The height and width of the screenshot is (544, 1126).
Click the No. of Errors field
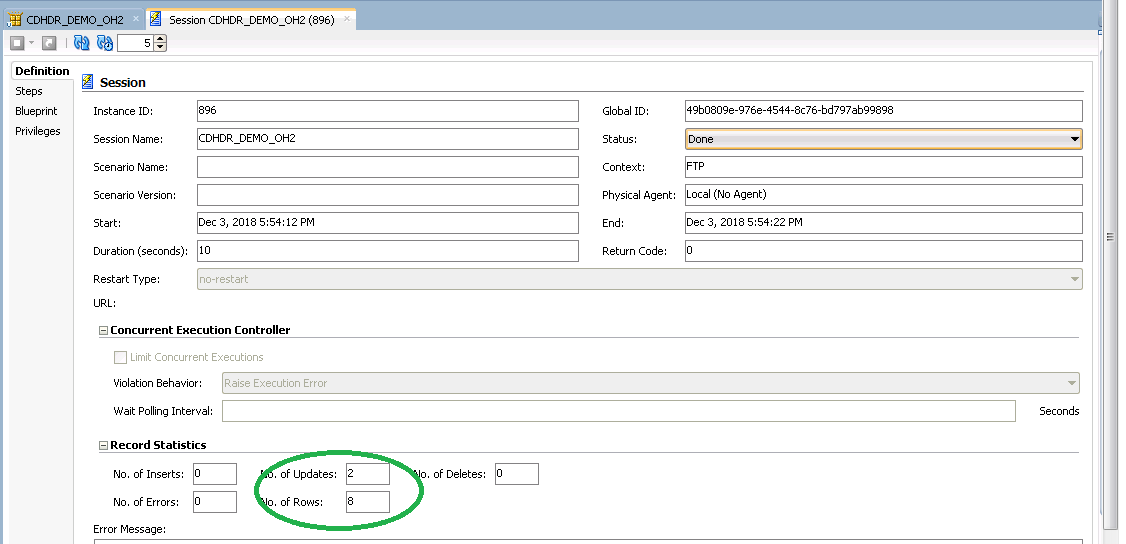click(x=215, y=502)
